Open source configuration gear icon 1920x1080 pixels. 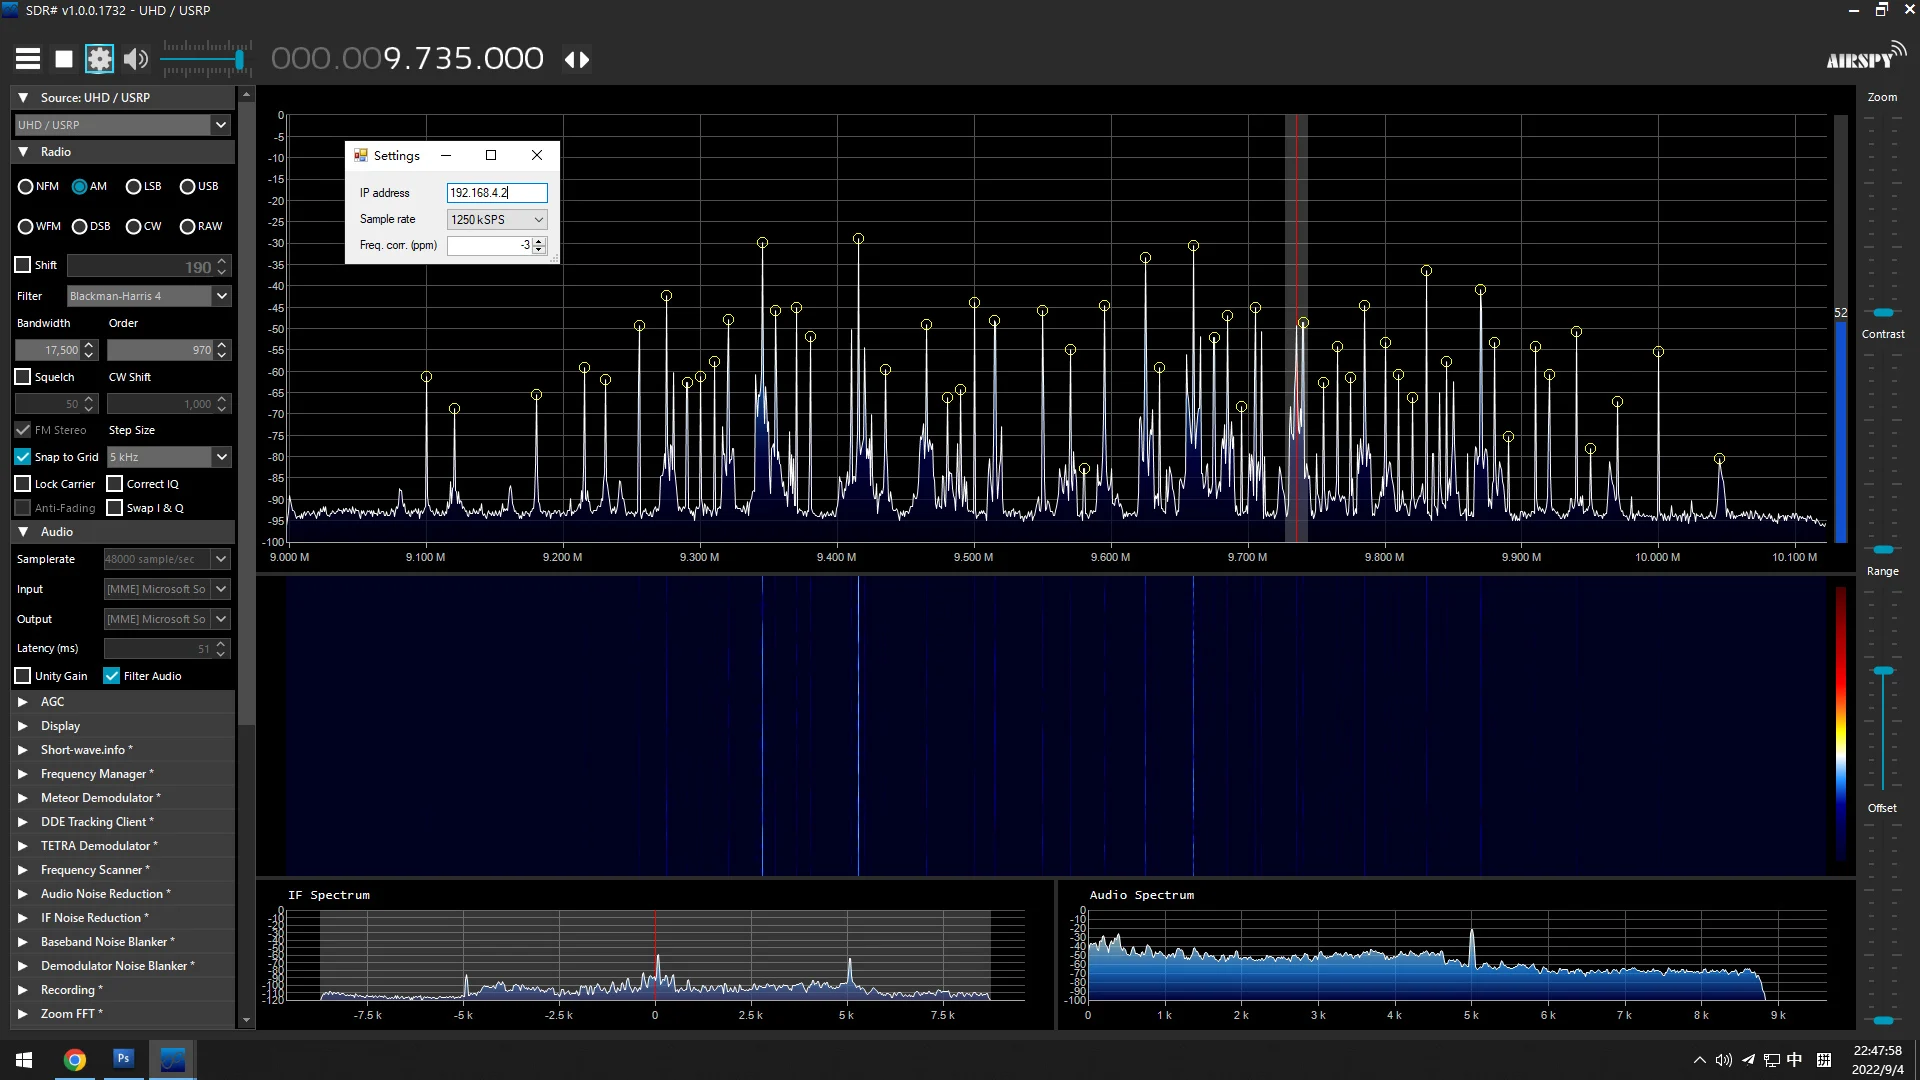click(99, 59)
